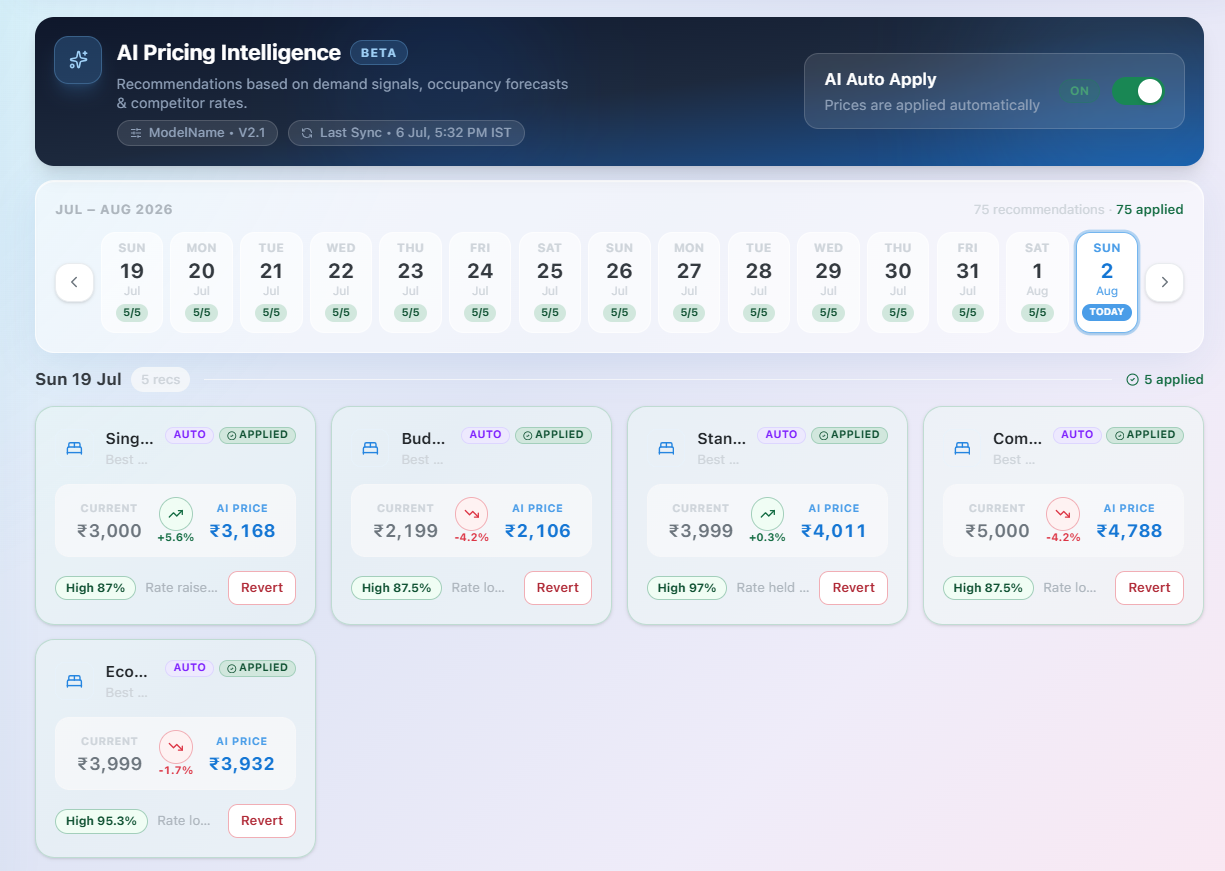Image resolution: width=1225 pixels, height=871 pixels.
Task: Click the '5 applied' check status
Action: (1165, 380)
